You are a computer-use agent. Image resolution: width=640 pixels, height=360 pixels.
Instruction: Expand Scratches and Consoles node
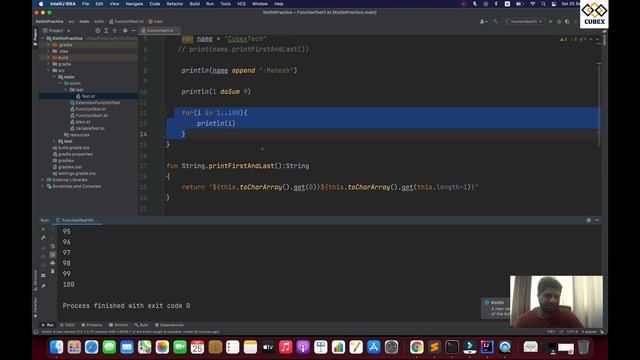[x=43, y=186]
